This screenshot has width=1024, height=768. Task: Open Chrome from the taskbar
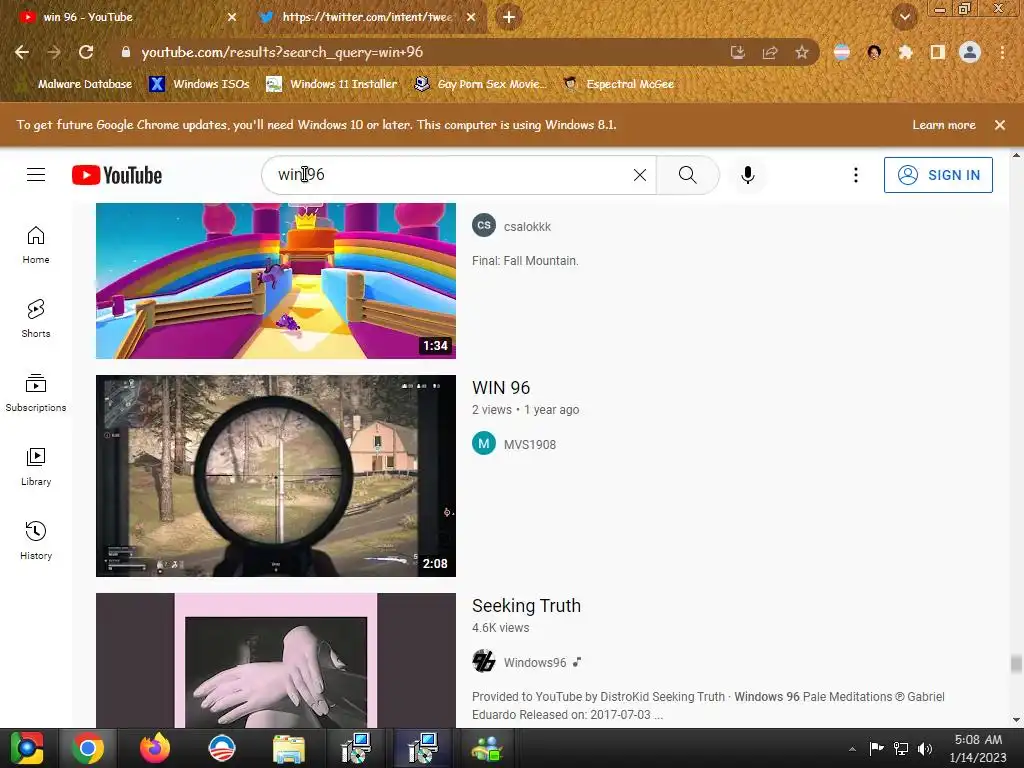(x=88, y=748)
